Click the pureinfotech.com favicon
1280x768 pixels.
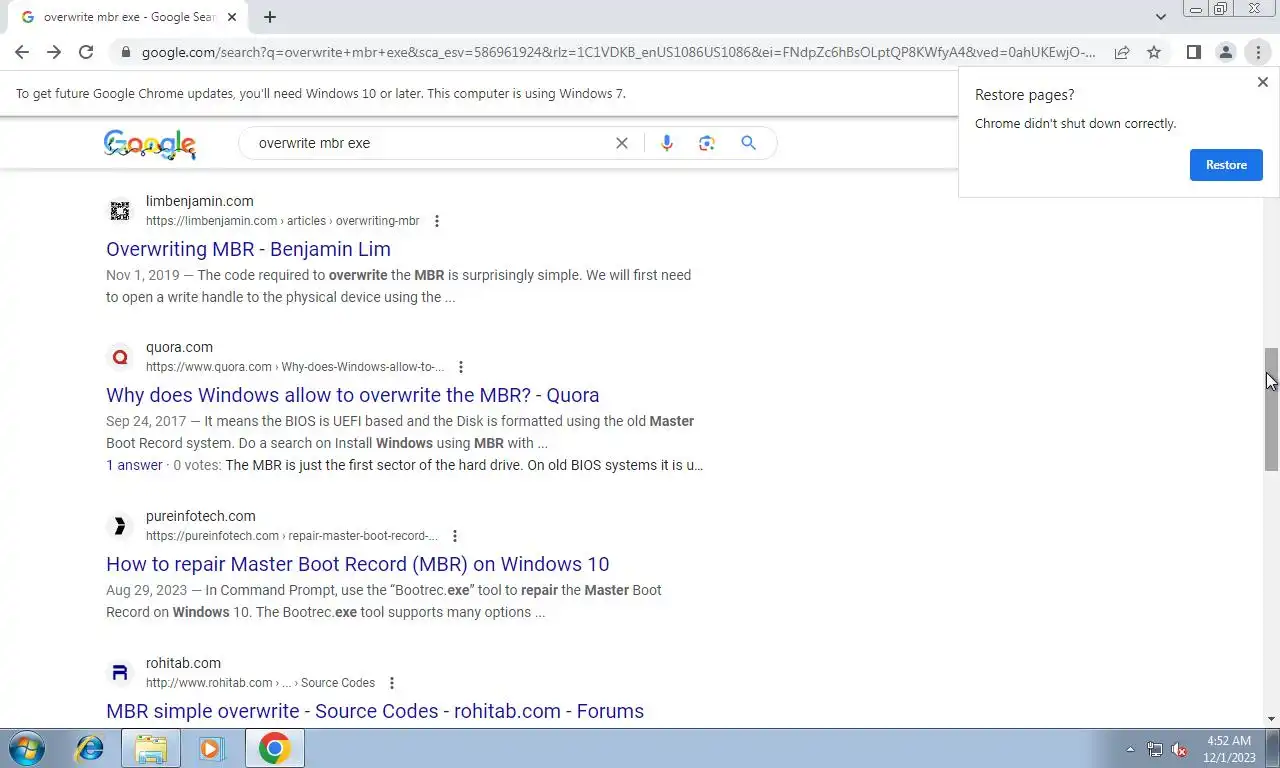pyautogui.click(x=120, y=526)
